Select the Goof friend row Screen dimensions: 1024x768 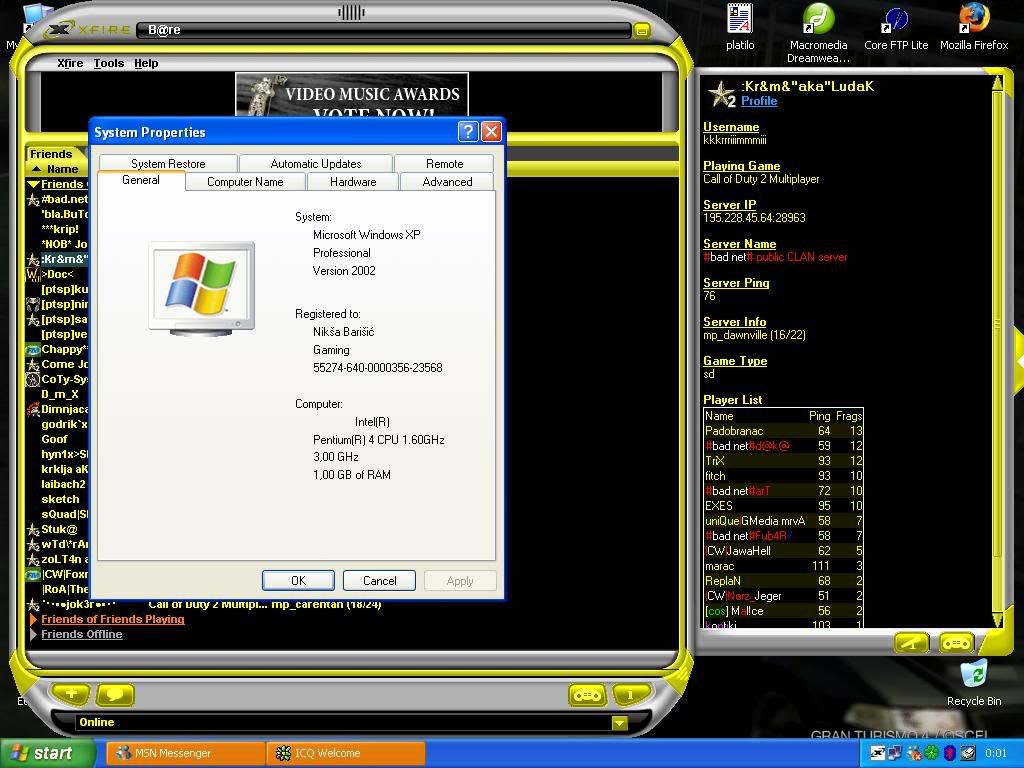pos(57,440)
